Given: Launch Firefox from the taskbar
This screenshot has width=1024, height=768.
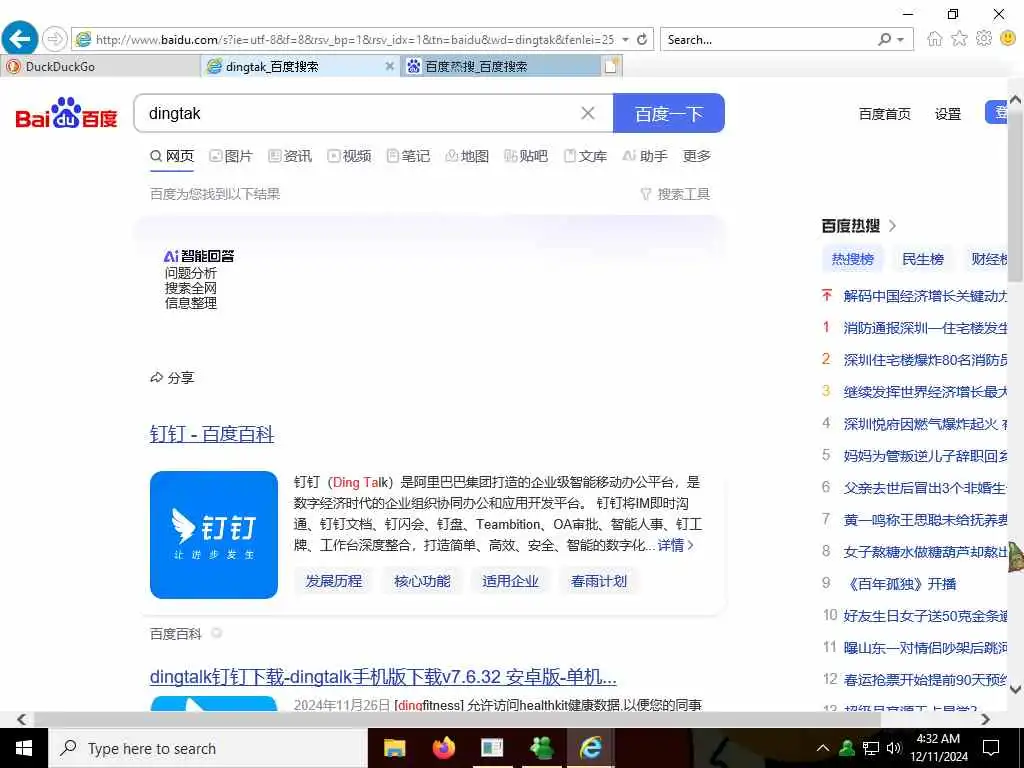Looking at the screenshot, I should 443,748.
